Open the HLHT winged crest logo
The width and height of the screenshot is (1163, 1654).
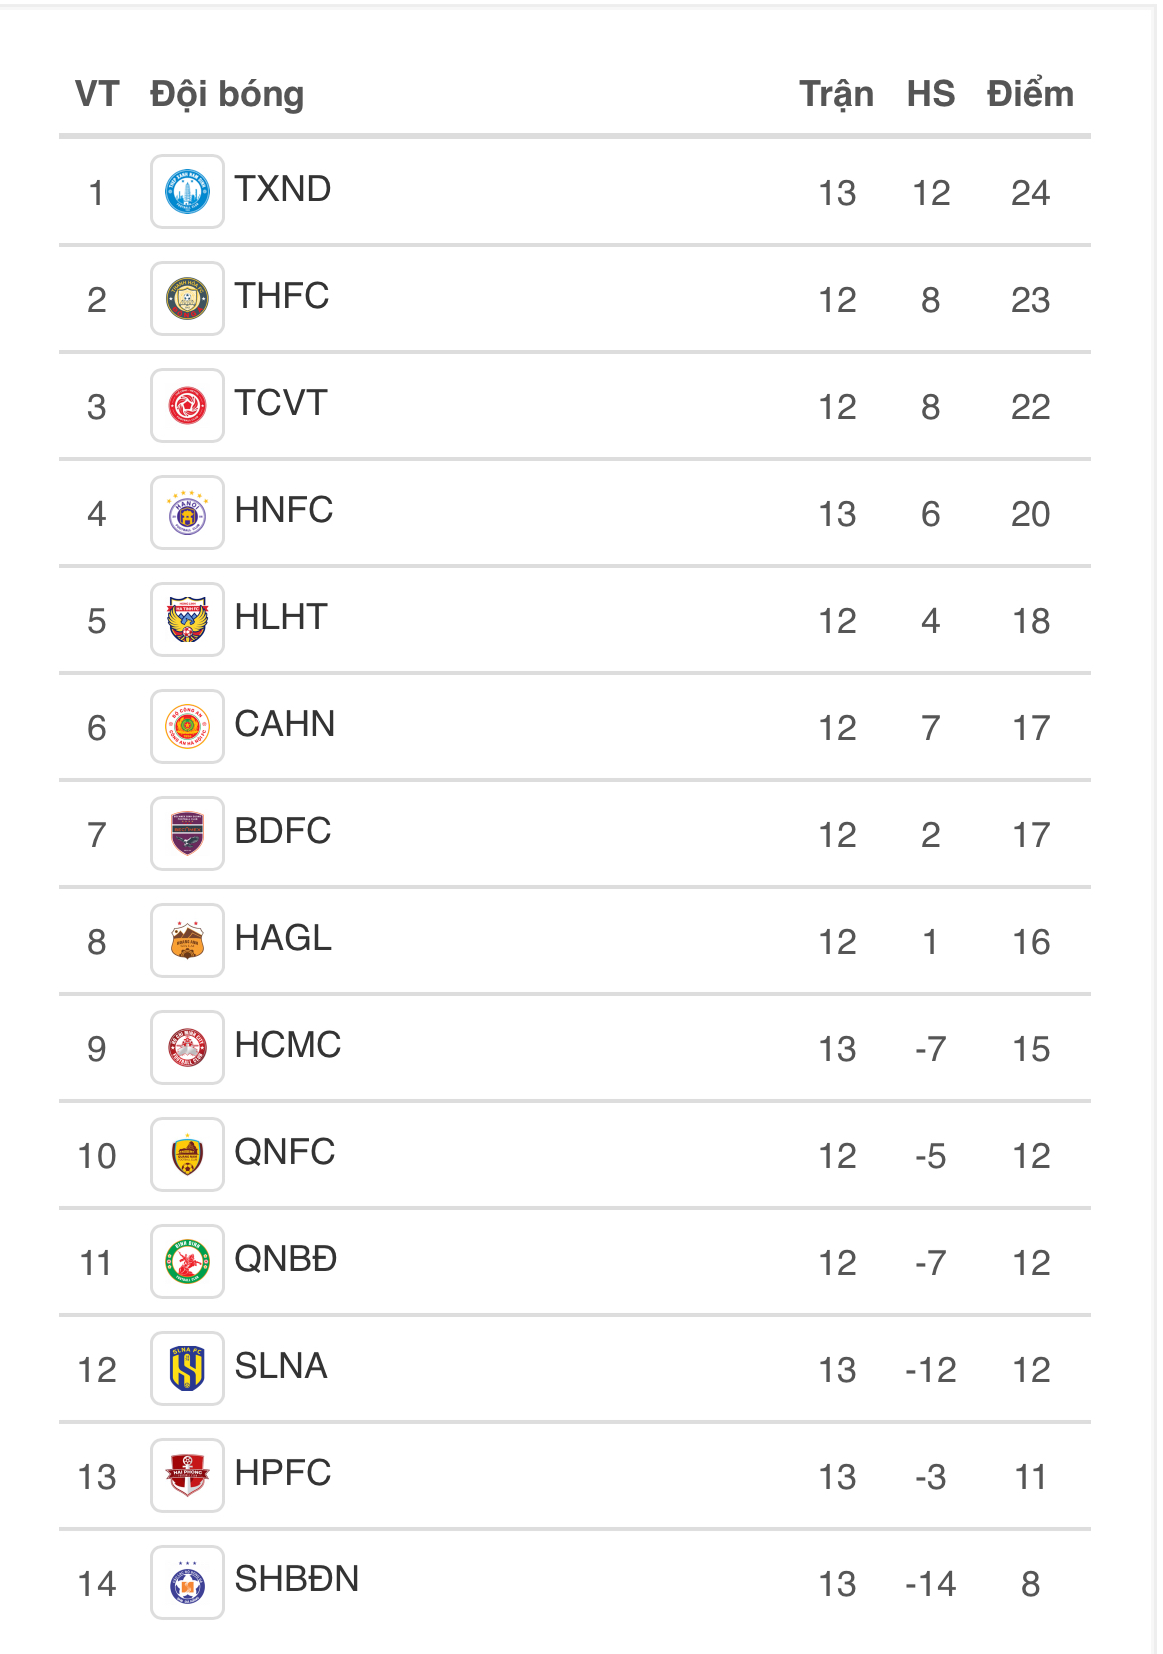tap(187, 620)
